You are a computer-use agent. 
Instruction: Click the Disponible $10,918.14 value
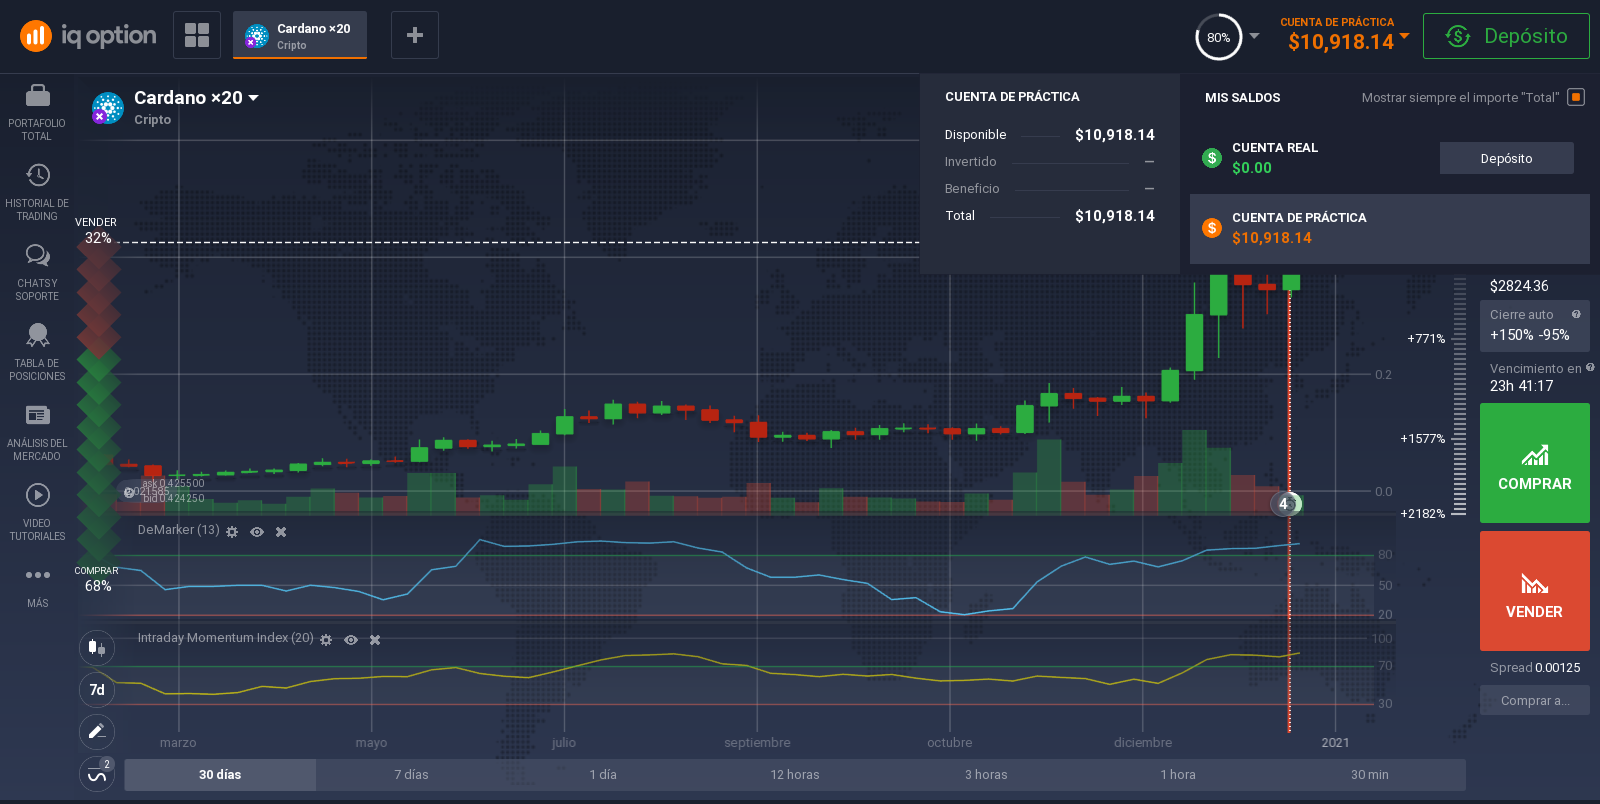click(x=1115, y=135)
